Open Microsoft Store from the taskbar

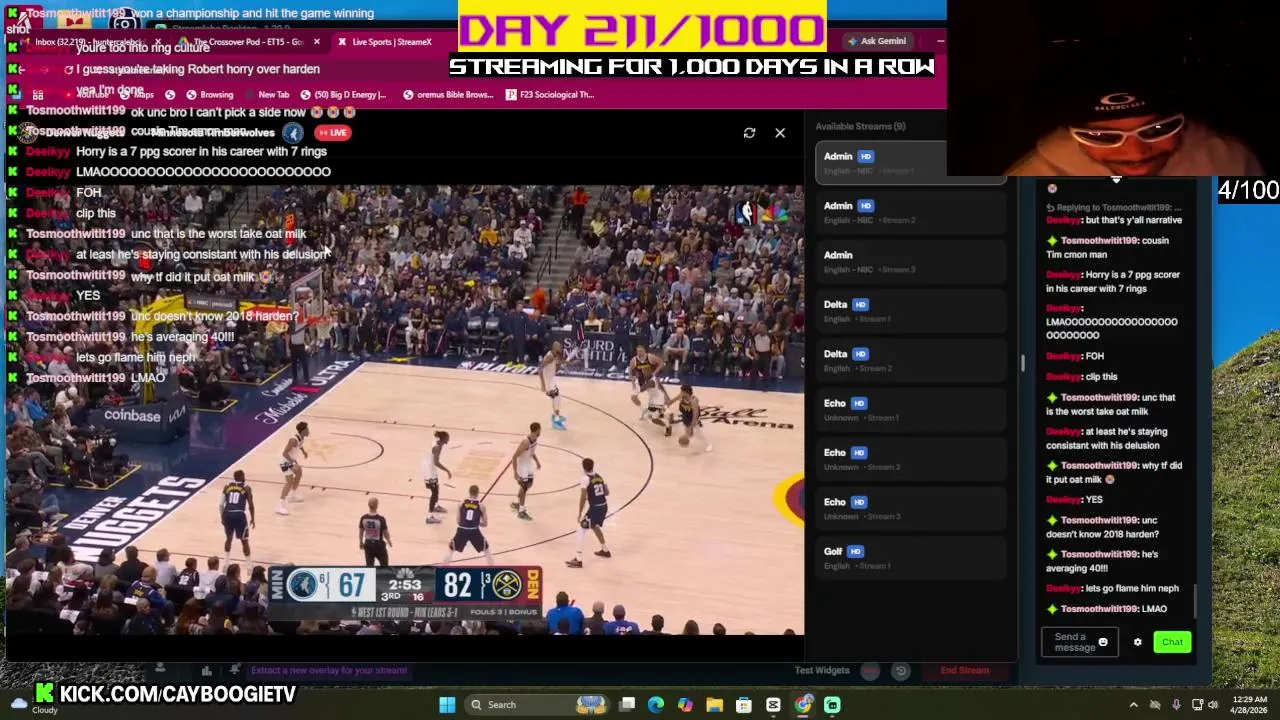pos(744,705)
